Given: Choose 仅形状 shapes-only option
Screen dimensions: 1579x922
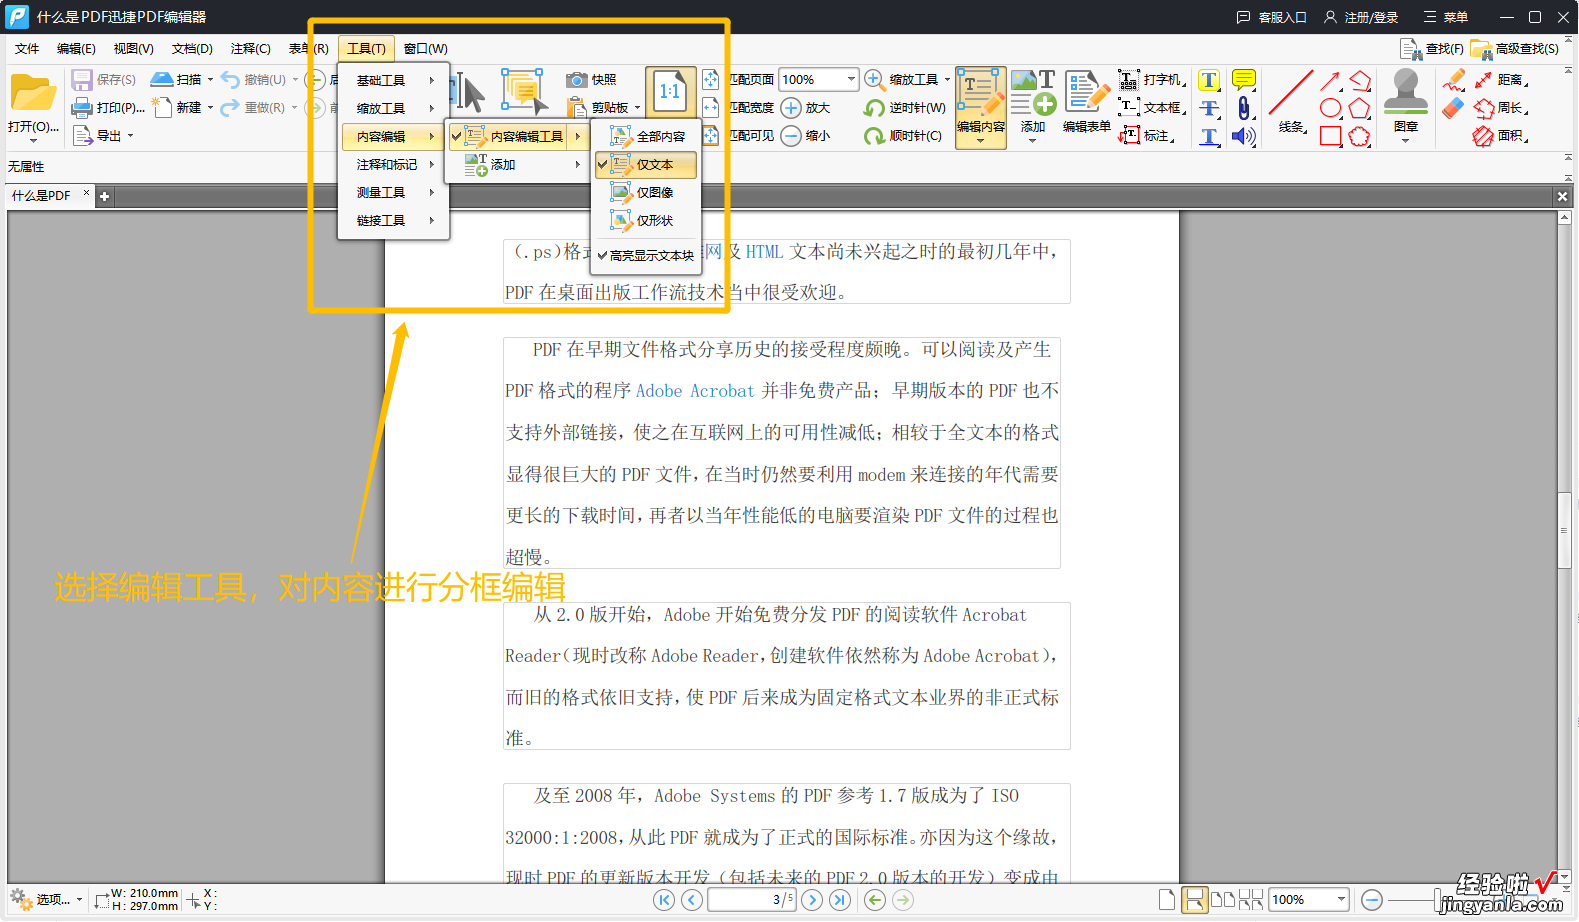Looking at the screenshot, I should [646, 220].
